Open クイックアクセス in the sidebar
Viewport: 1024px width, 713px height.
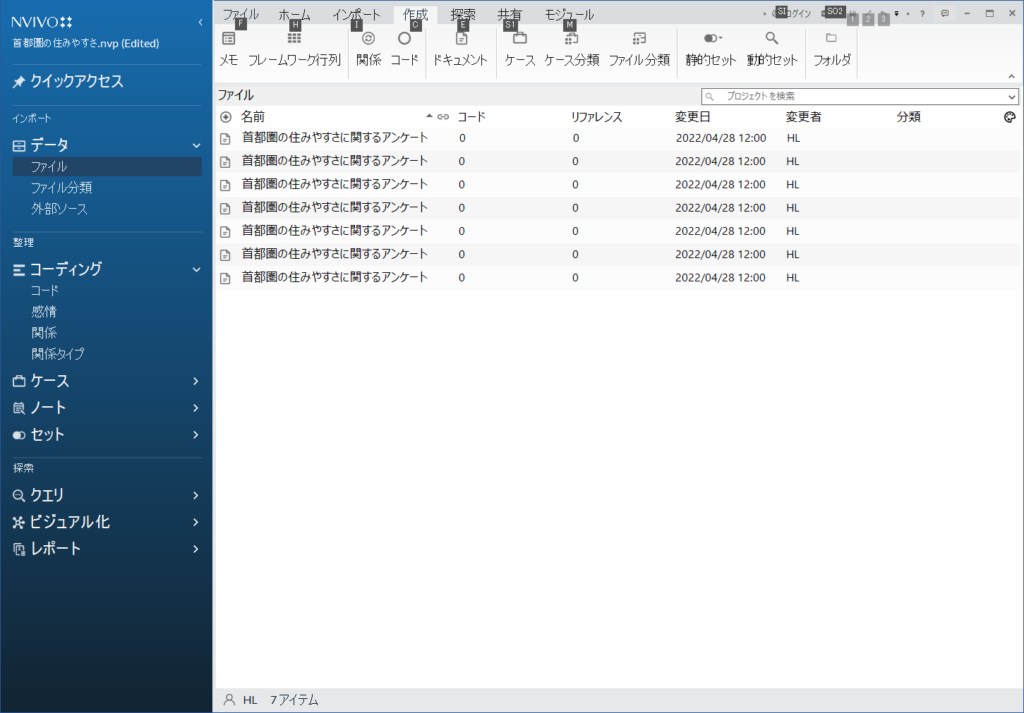[x=77, y=82]
